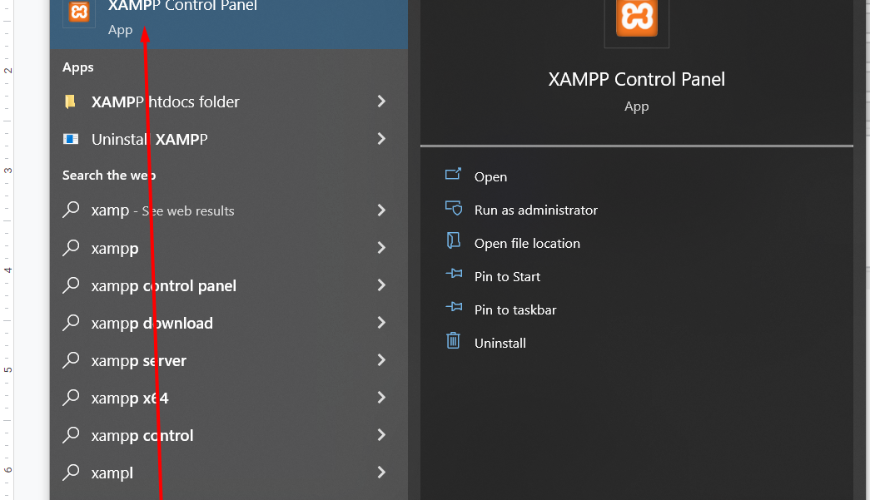Click the XAMPP Control Panel result icon
Viewport: 870px width, 500px height.
[78, 12]
